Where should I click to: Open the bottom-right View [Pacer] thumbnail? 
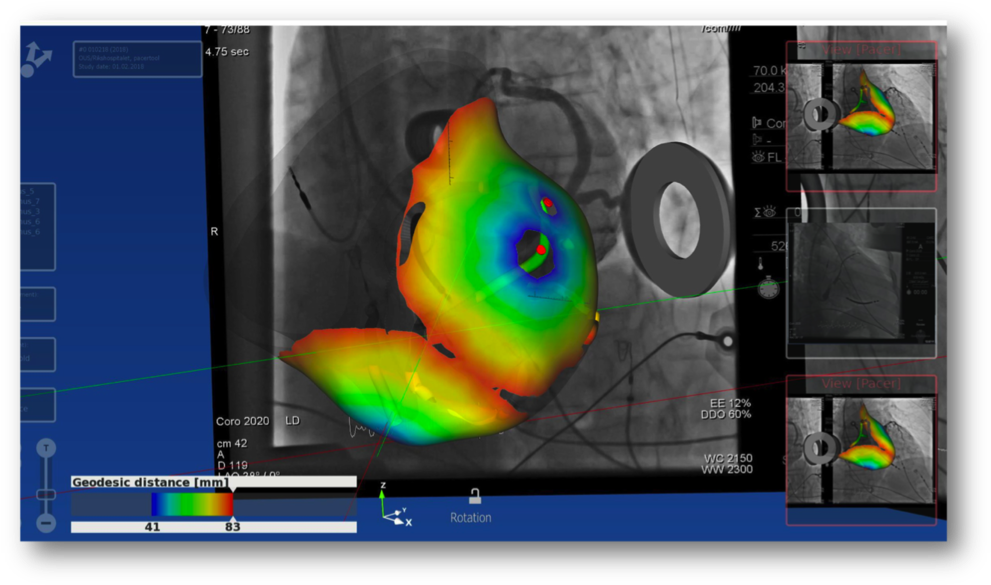click(x=861, y=450)
